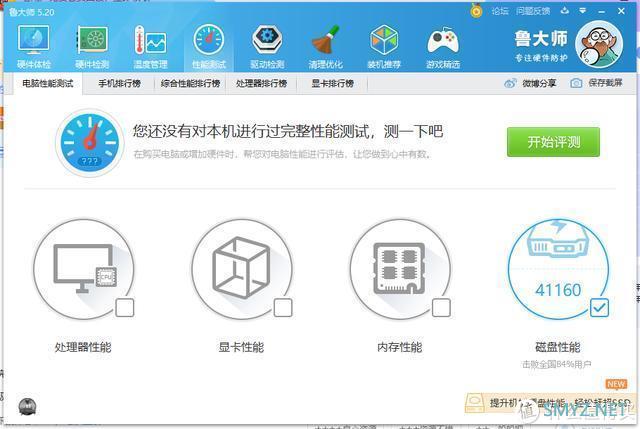The height and width of the screenshot is (429, 640).
Task: Click the 击败全国84%用户 text
Action: pyautogui.click(x=557, y=364)
